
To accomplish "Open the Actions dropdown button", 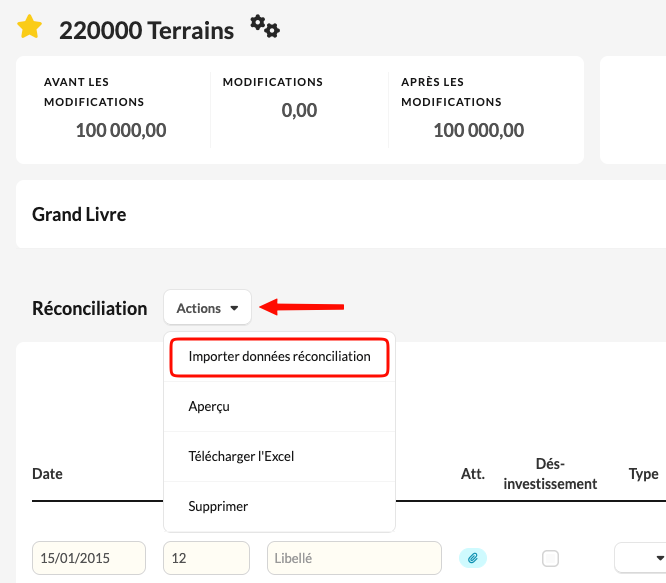I will click(x=207, y=308).
